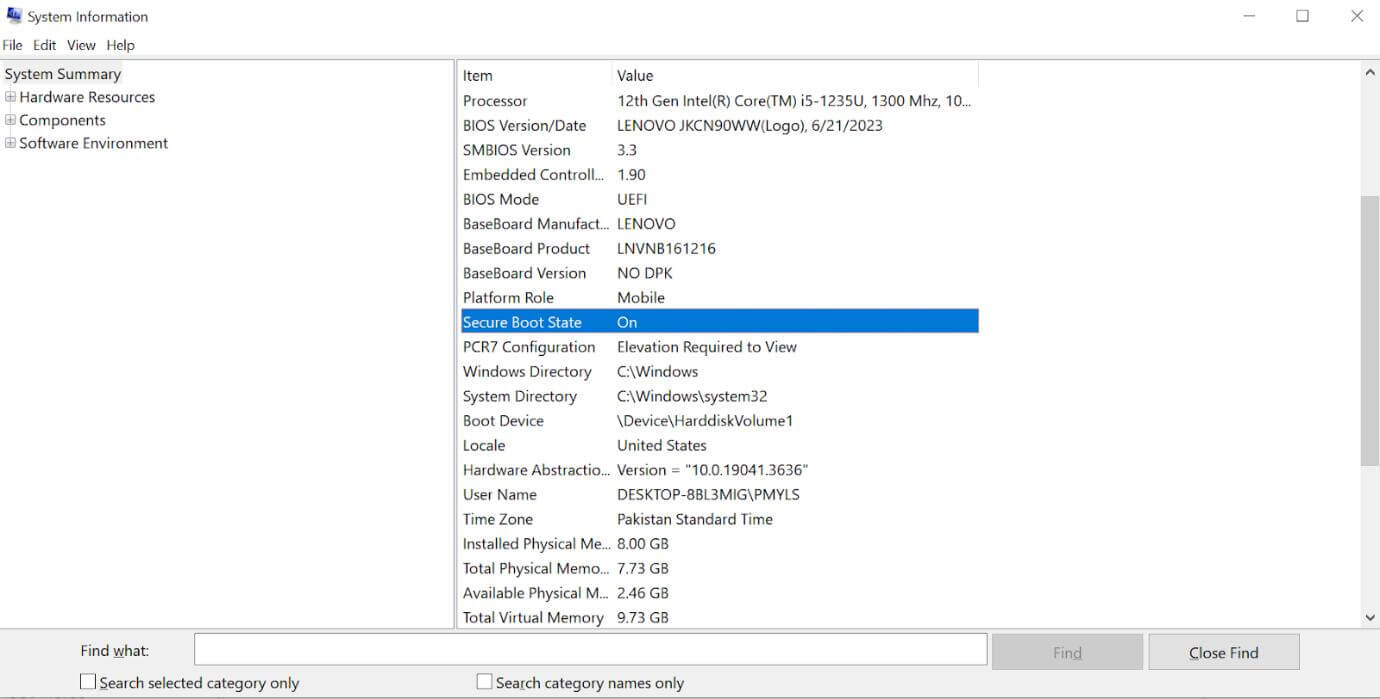Expand the Hardware Resources tree node
Screen dimensions: 1380x699
[x=9, y=97]
